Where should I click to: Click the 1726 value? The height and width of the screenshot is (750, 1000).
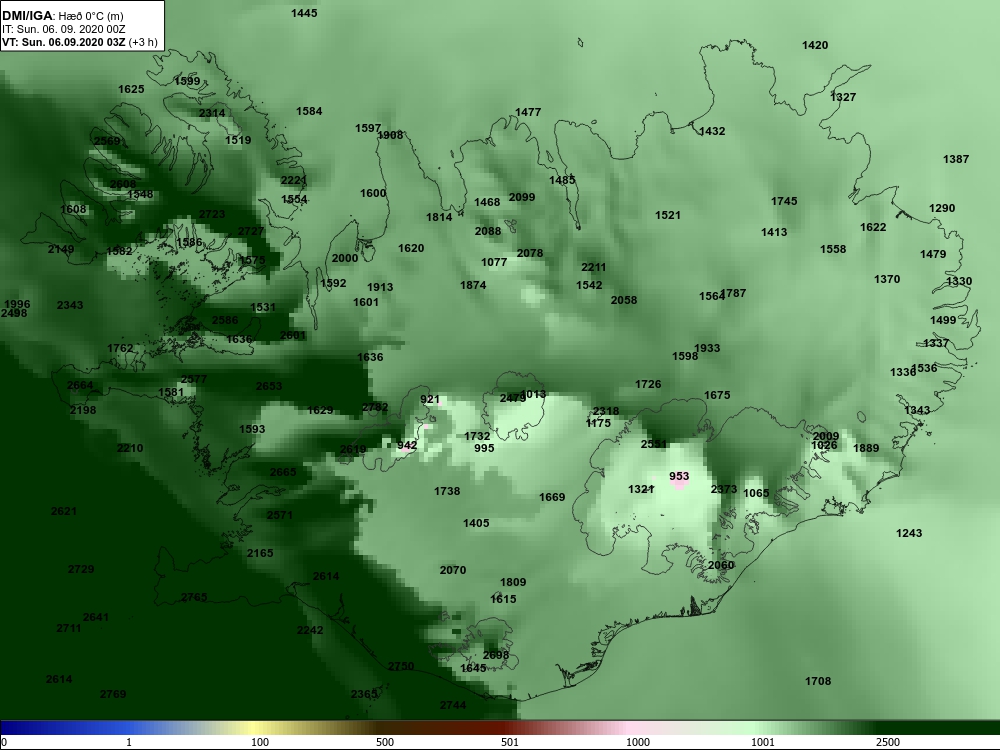(x=648, y=385)
